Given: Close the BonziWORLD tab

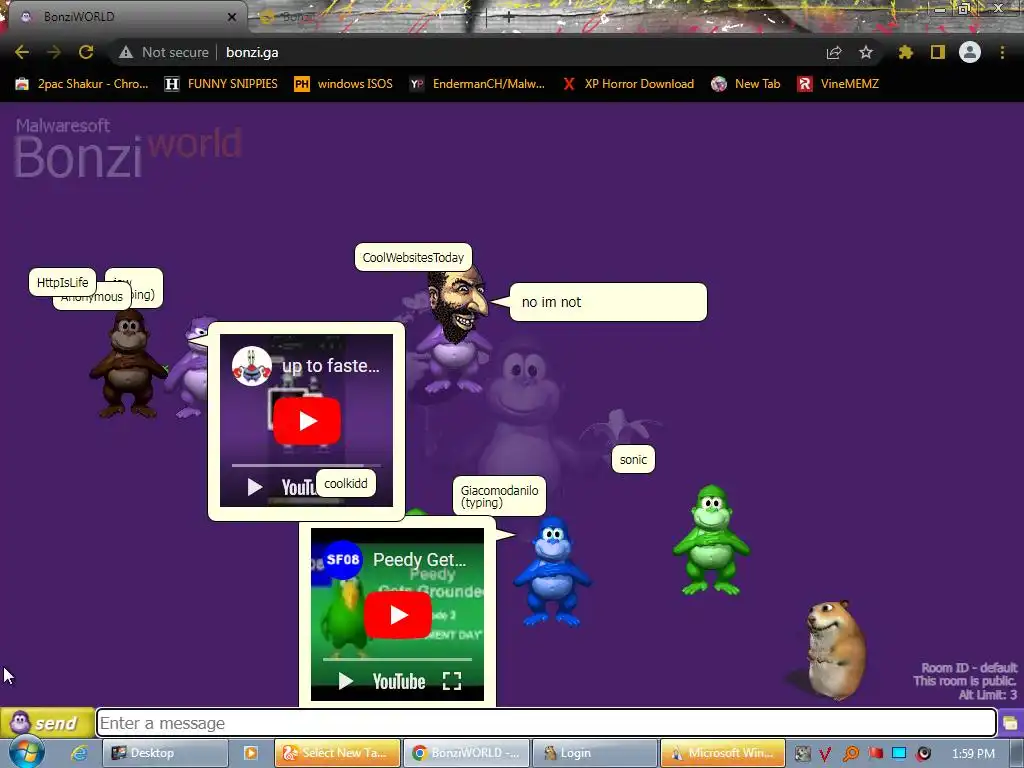Looking at the screenshot, I should click(232, 17).
